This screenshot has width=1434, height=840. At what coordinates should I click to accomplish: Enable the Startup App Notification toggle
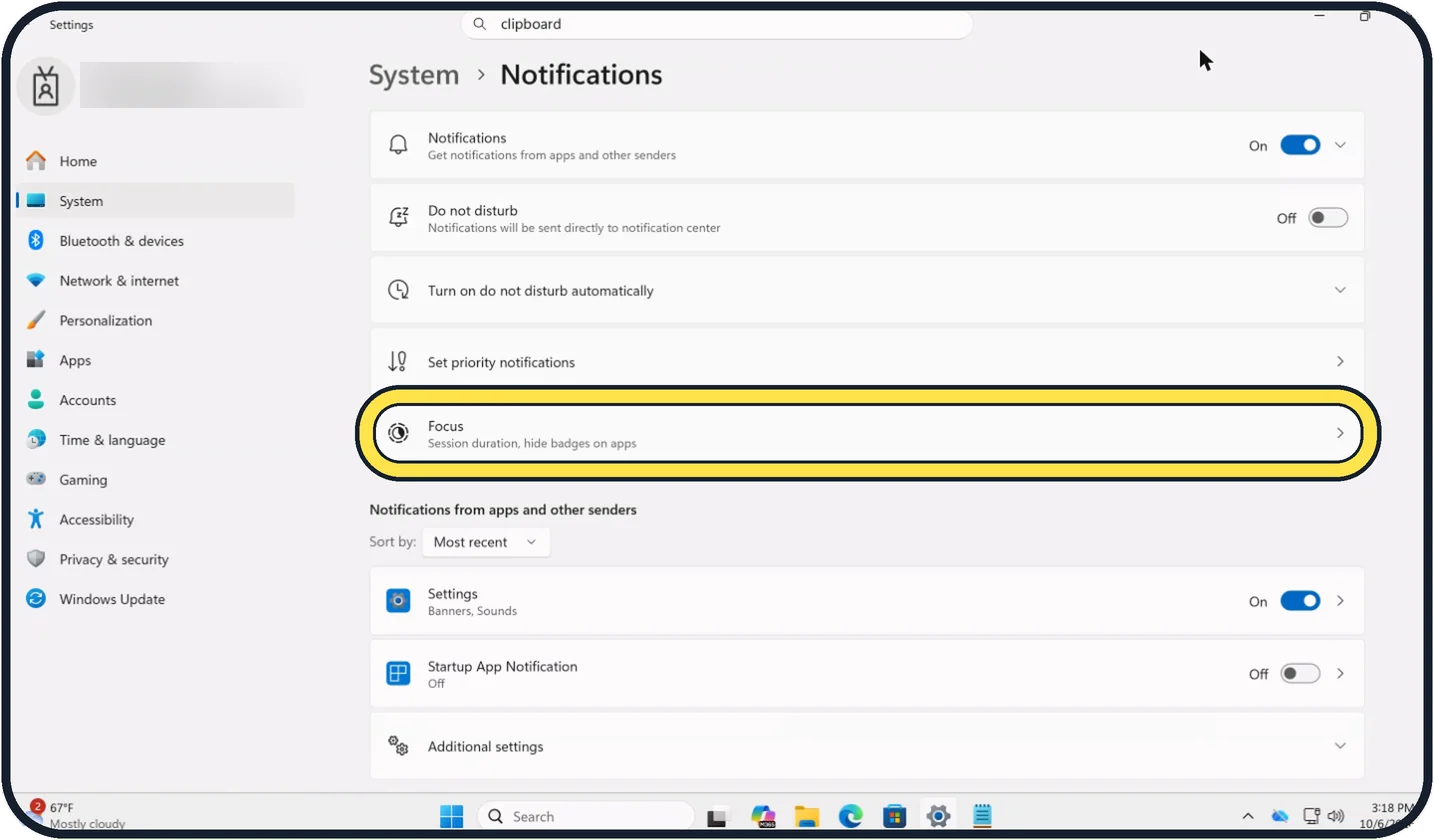click(x=1300, y=674)
